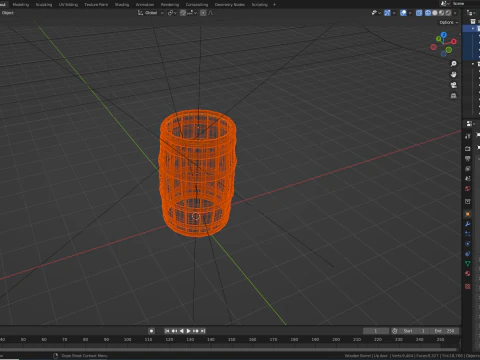Switch to the Shading workspace tab
480x360 pixels.
click(x=122, y=4)
